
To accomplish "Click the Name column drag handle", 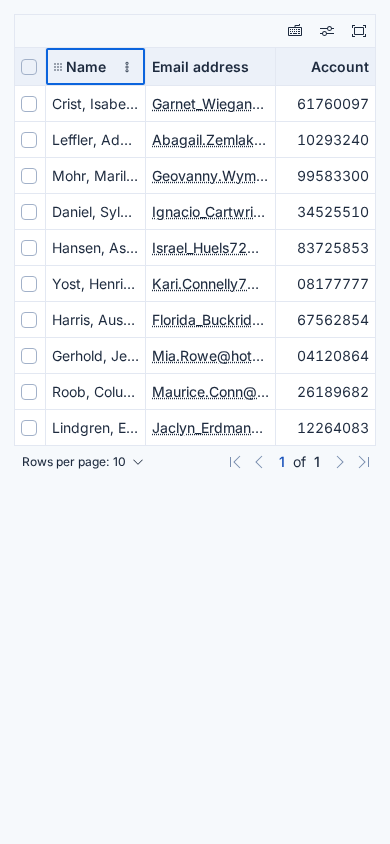I will (x=58, y=67).
